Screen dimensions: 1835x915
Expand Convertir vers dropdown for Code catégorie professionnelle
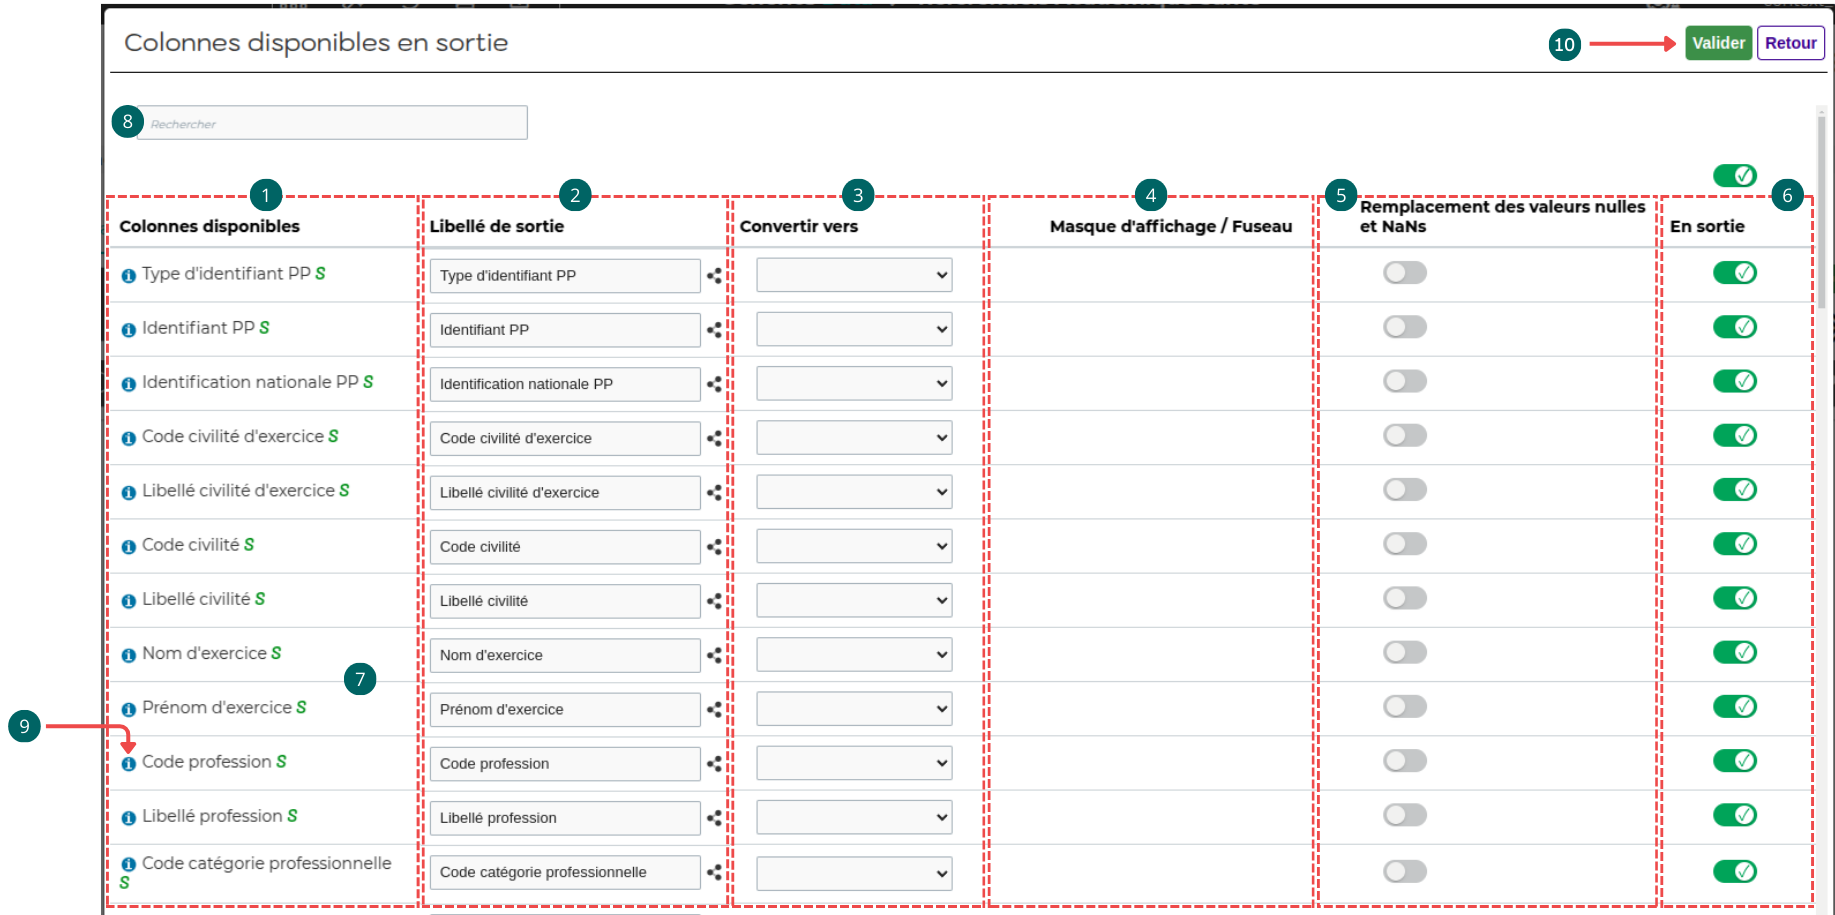[x=854, y=873]
